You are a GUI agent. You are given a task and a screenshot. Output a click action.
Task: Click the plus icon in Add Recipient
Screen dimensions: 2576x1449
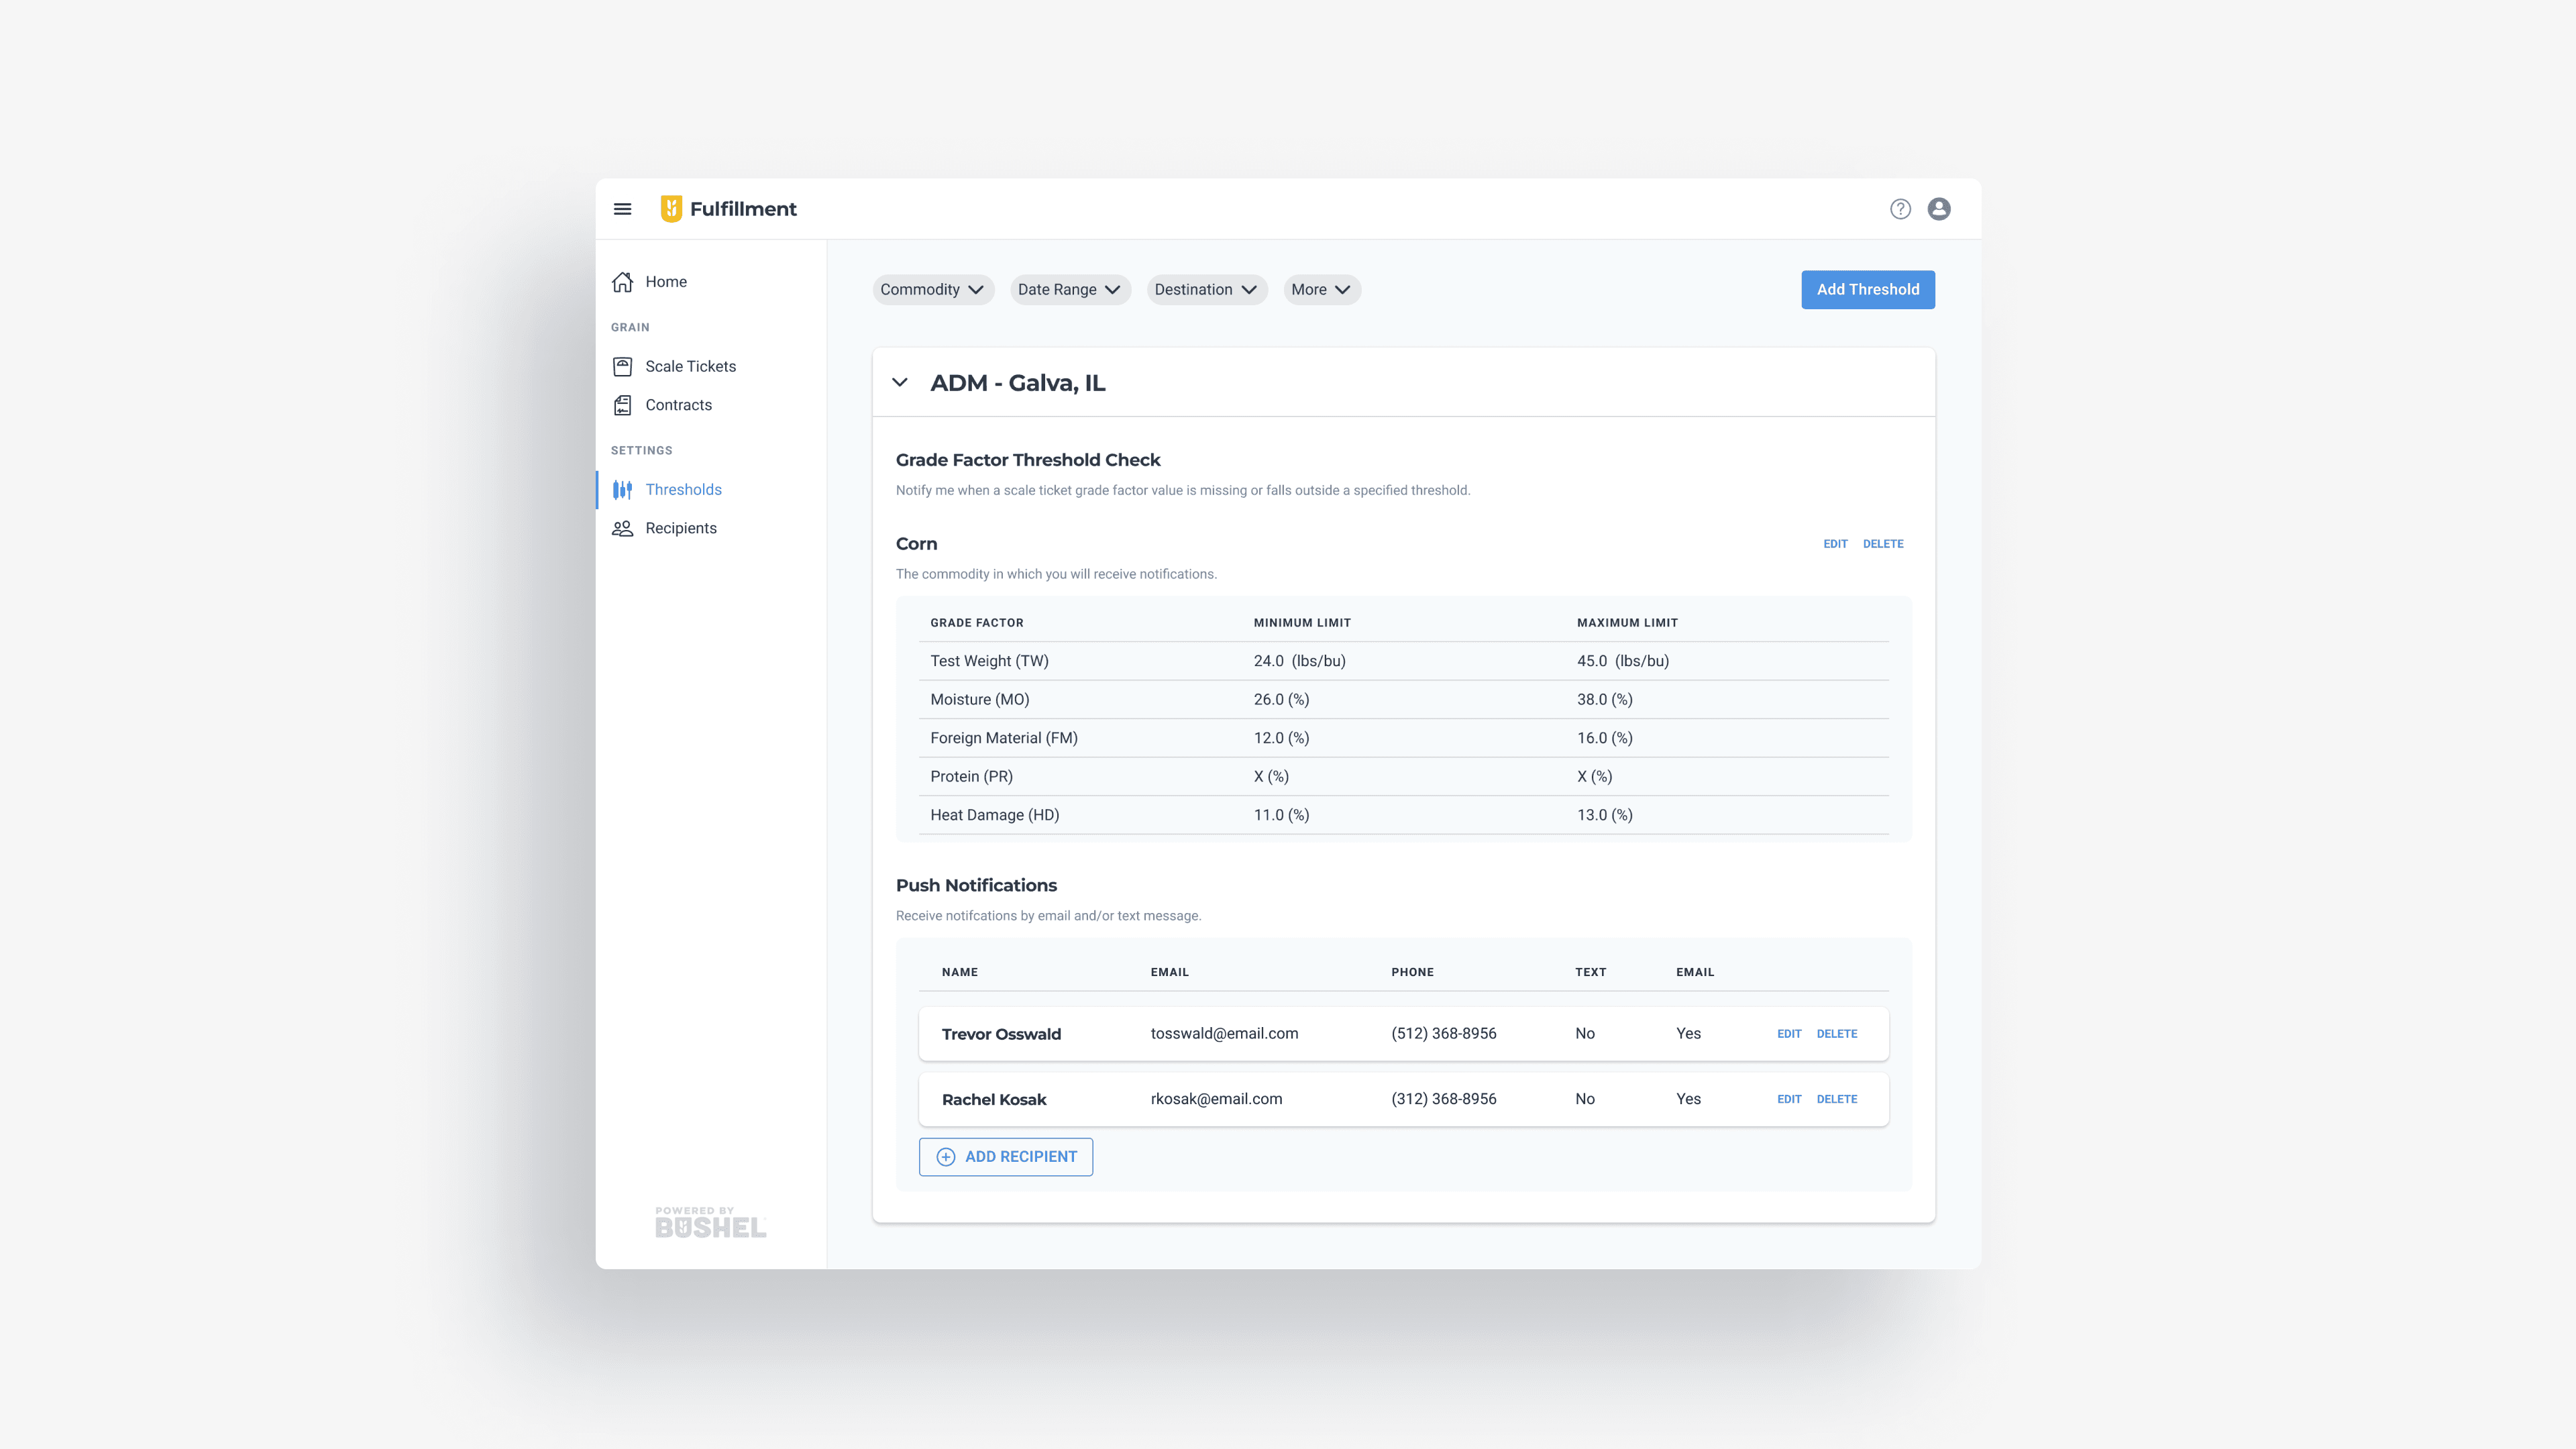click(x=945, y=1157)
